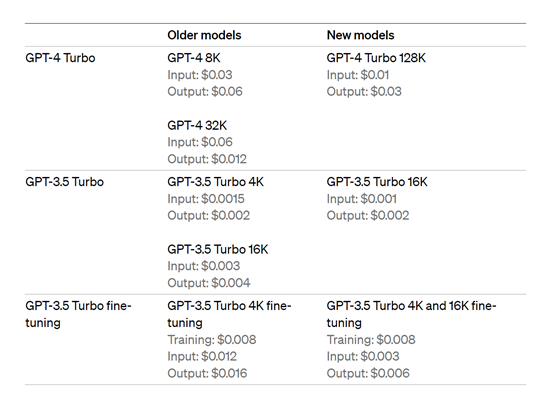Click the New models column header

pyautogui.click(x=360, y=35)
